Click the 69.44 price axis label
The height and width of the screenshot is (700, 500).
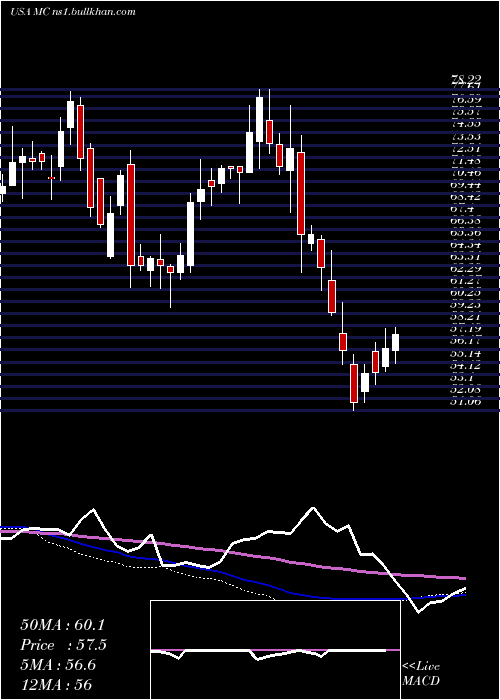(x=466, y=184)
